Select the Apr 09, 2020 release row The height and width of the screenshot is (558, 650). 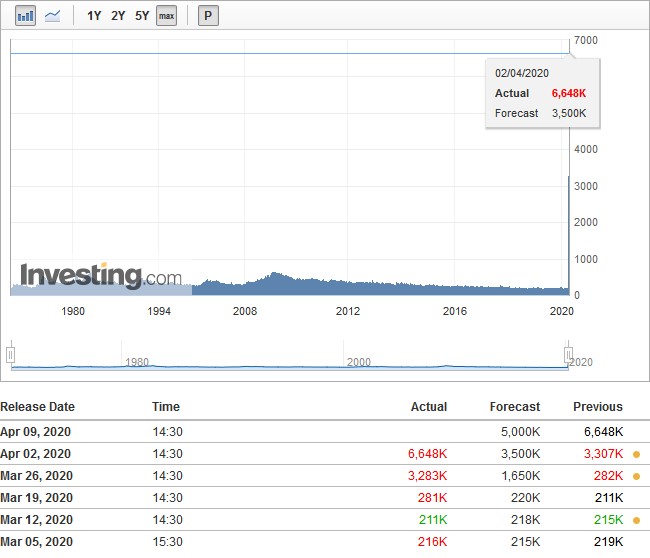click(325, 432)
